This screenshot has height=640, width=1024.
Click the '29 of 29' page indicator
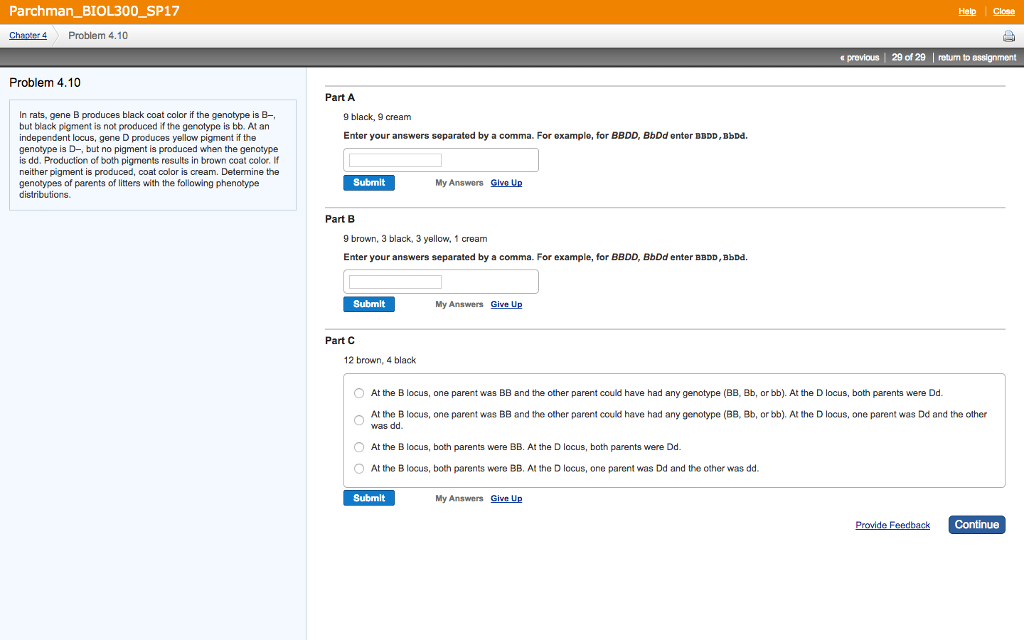908,57
